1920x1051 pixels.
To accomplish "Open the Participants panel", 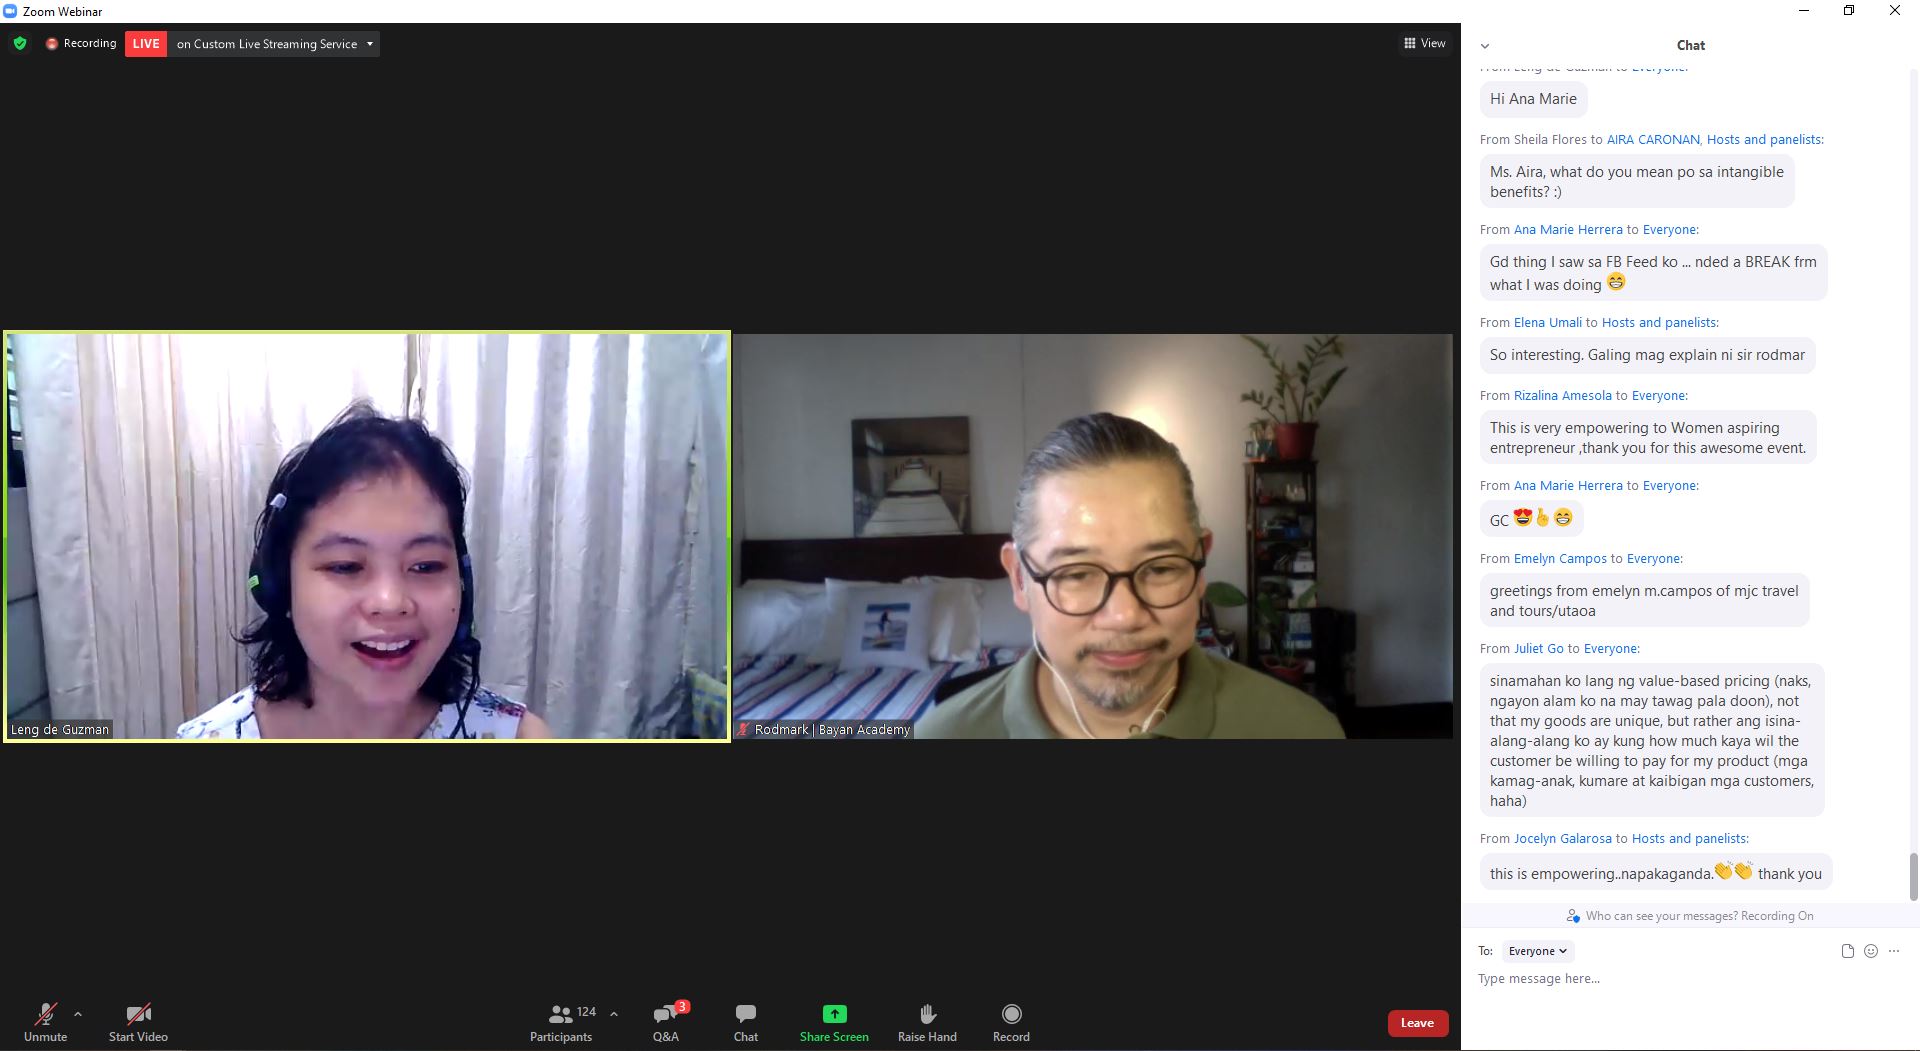I will tap(561, 1022).
